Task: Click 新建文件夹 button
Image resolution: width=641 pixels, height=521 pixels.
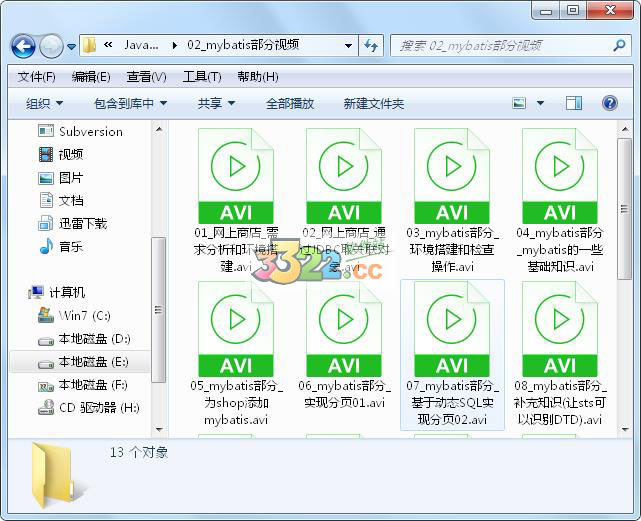Action: pyautogui.click(x=374, y=103)
